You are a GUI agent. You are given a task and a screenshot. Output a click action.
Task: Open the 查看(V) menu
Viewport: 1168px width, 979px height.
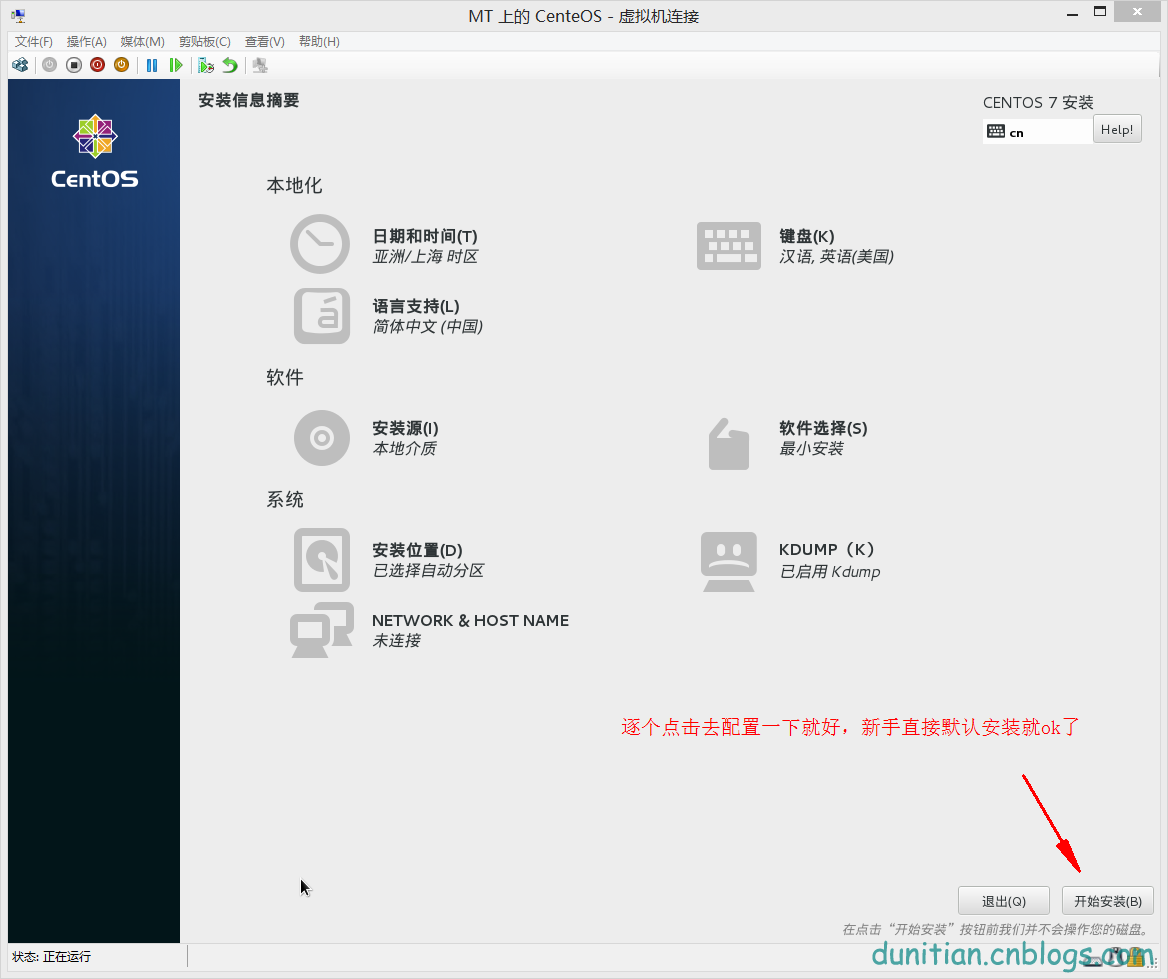(x=264, y=42)
